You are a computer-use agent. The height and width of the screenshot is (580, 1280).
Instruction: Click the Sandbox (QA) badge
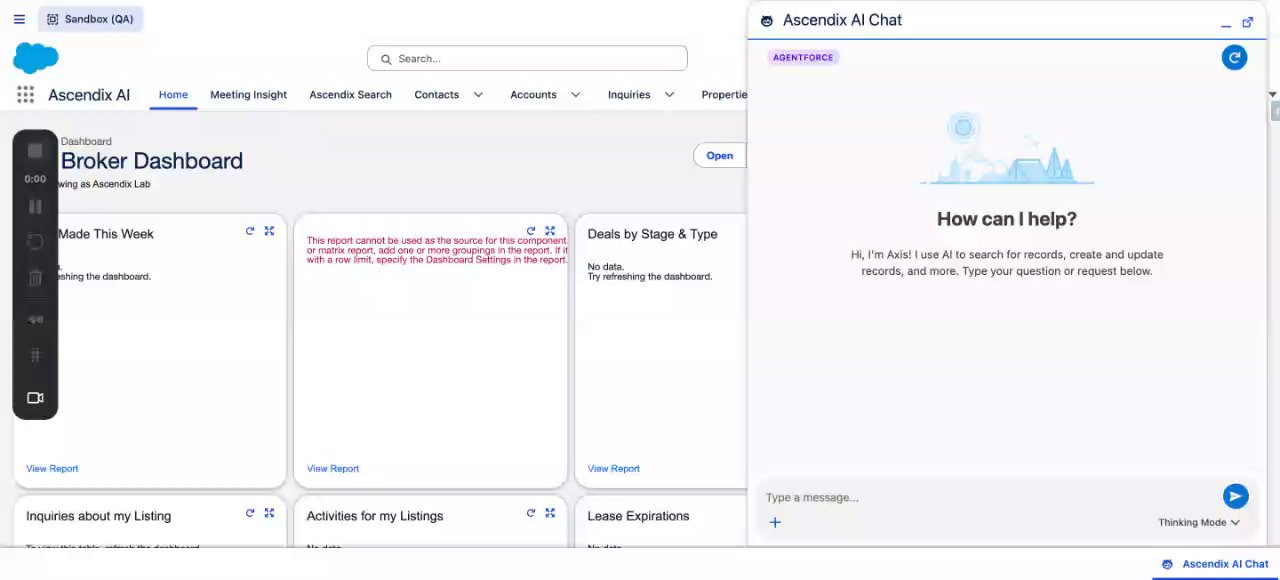point(90,19)
